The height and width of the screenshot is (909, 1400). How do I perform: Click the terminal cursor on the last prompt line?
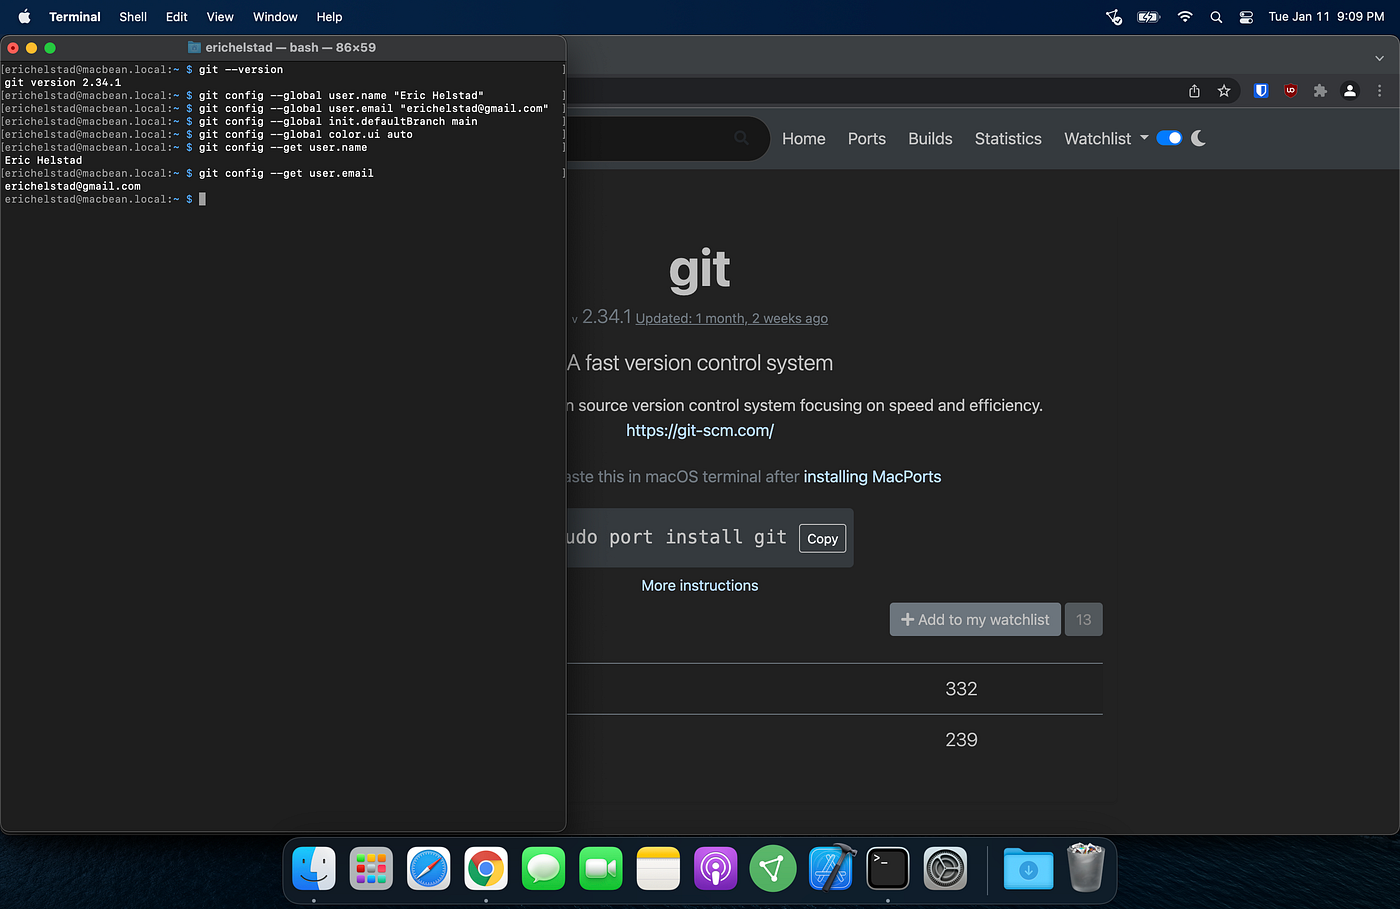pos(202,199)
